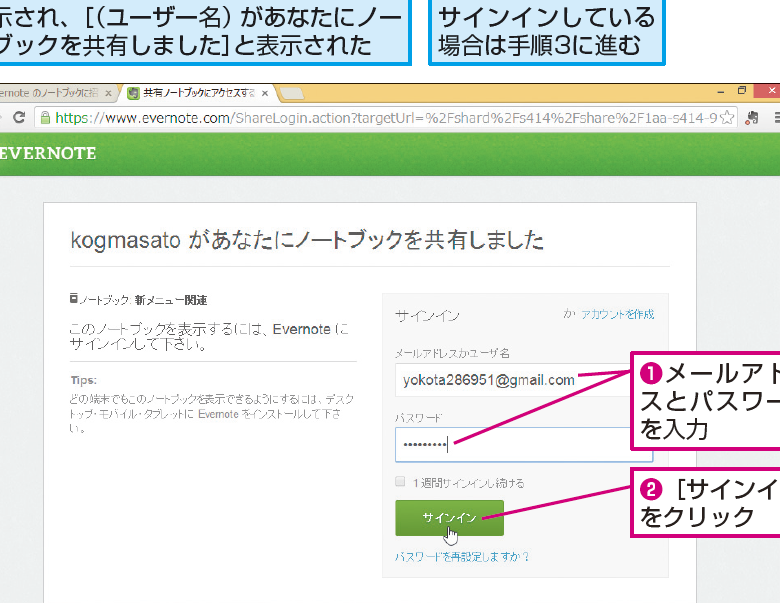The width and height of the screenshot is (780, 603).
Task: Bookmark page with the star icon
Action: (x=727, y=118)
